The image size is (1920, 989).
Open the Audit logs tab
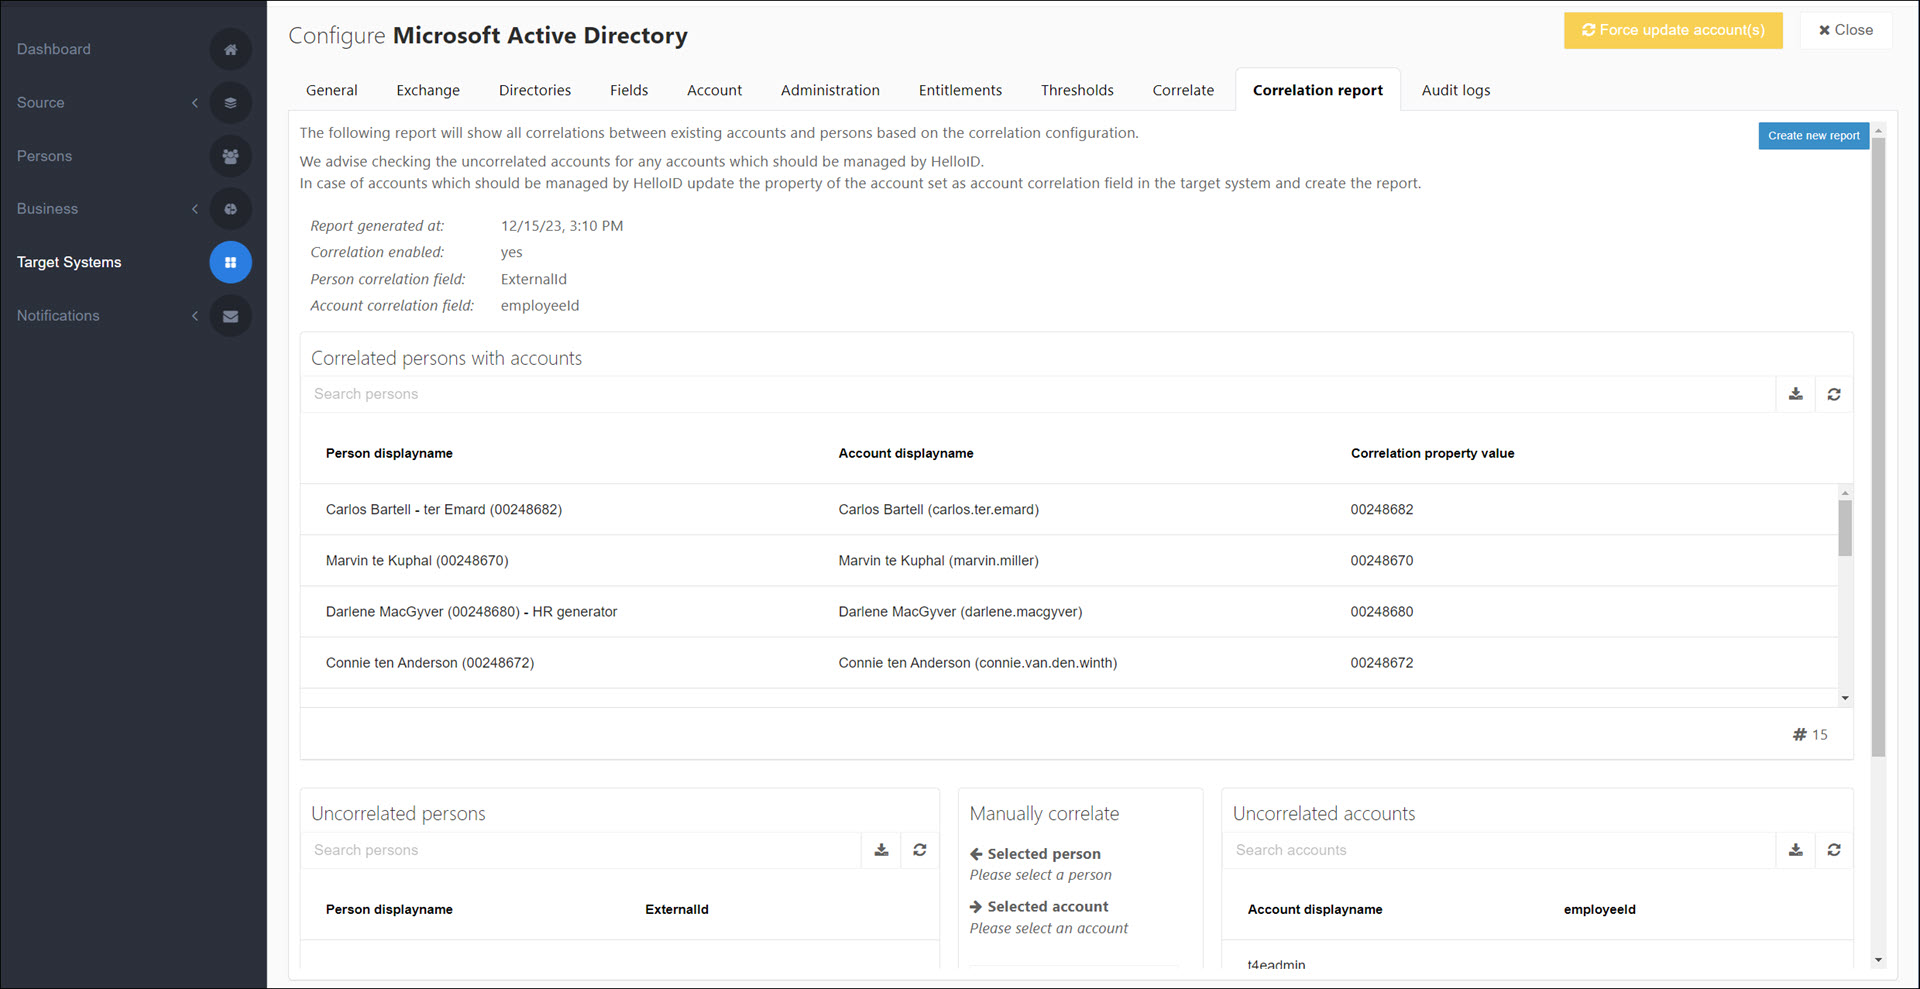[x=1456, y=90]
